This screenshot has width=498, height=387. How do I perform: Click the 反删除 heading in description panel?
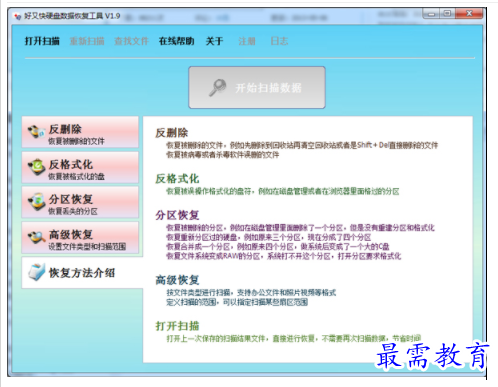pos(172,133)
